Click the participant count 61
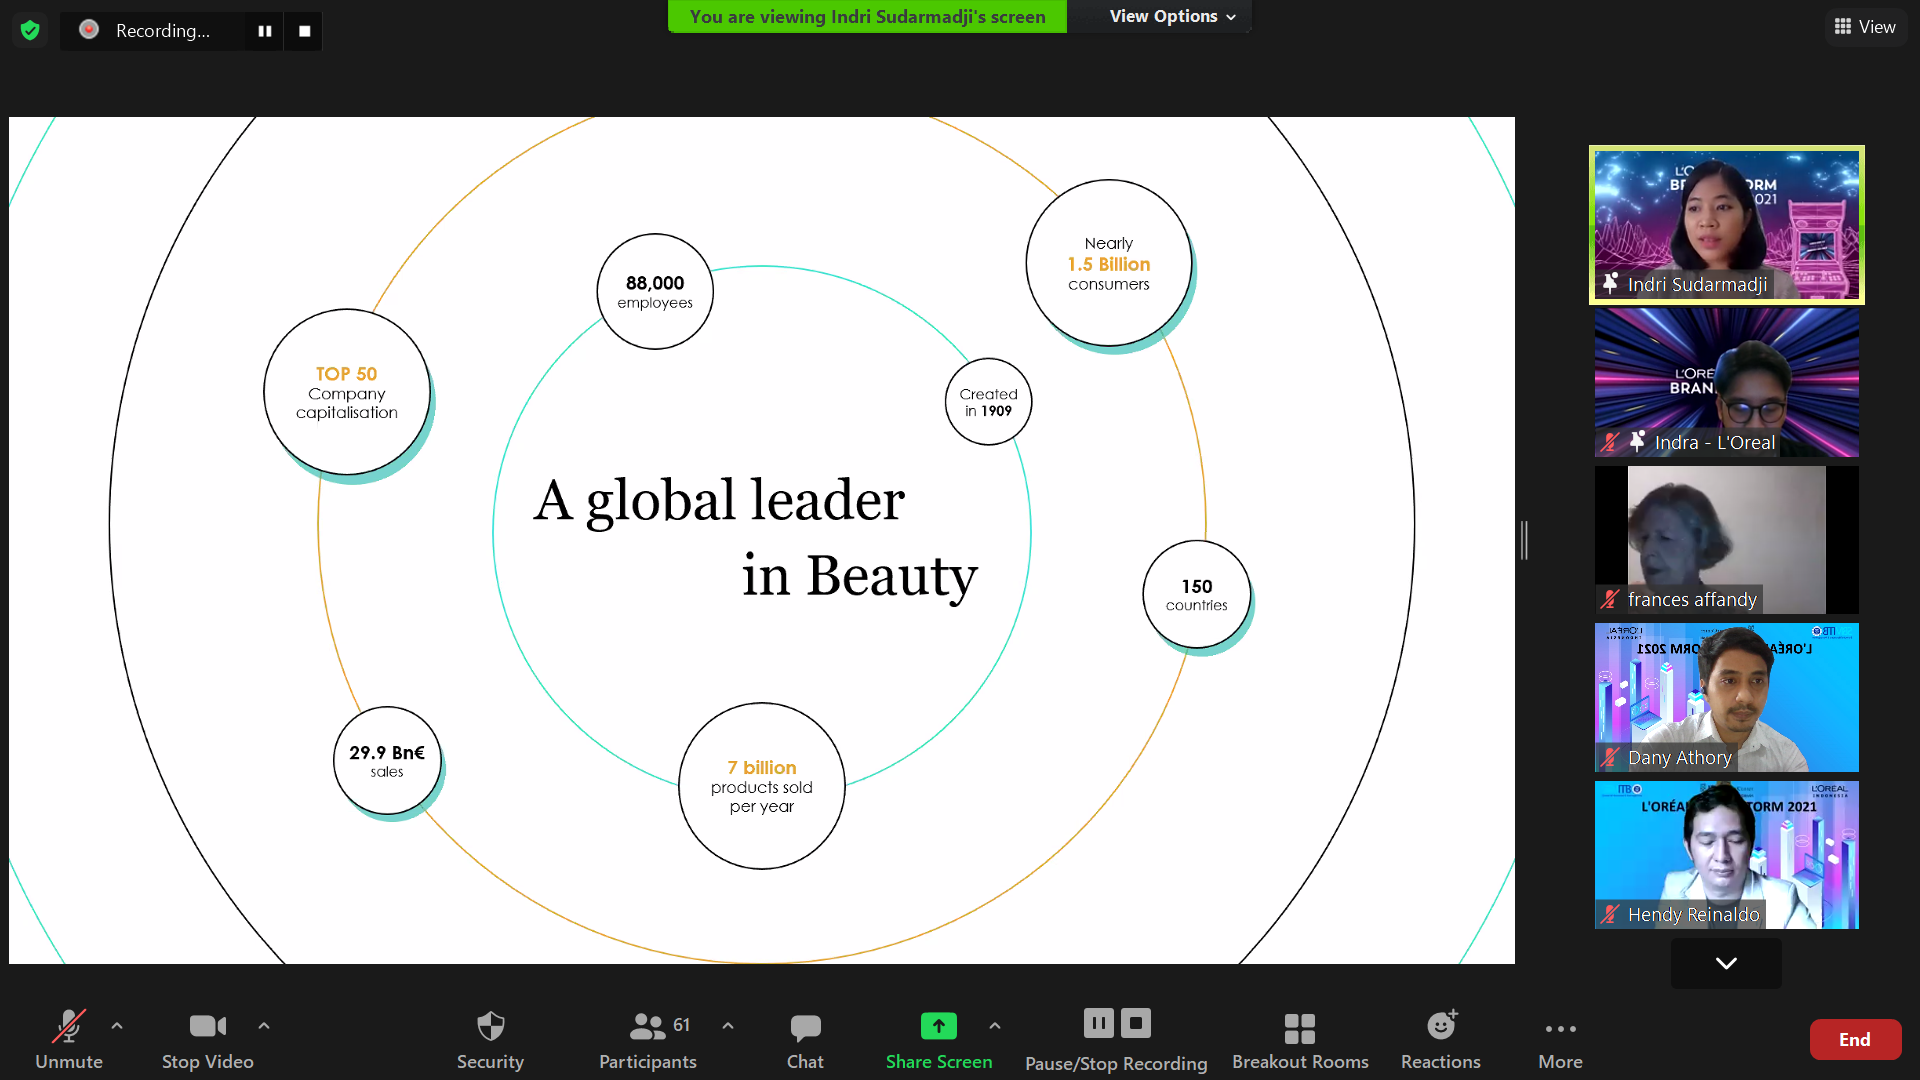Image resolution: width=1920 pixels, height=1080 pixels. pos(681,1025)
